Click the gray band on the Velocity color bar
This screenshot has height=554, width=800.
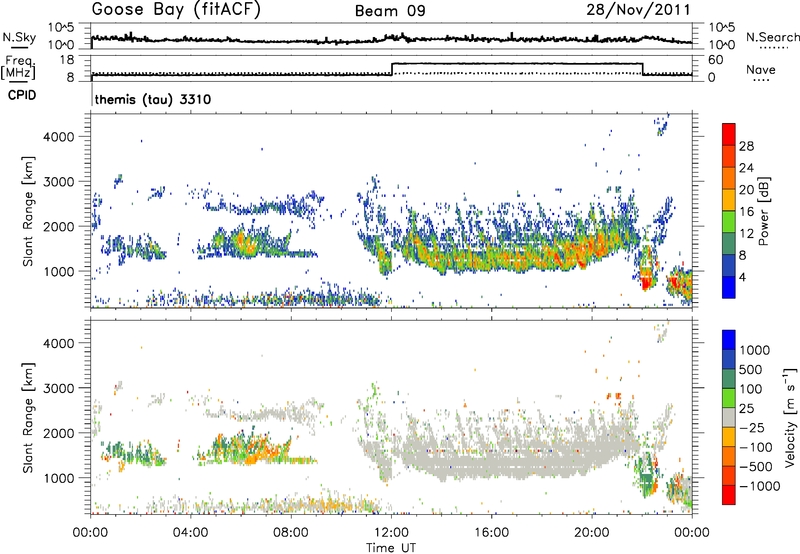[729, 417]
